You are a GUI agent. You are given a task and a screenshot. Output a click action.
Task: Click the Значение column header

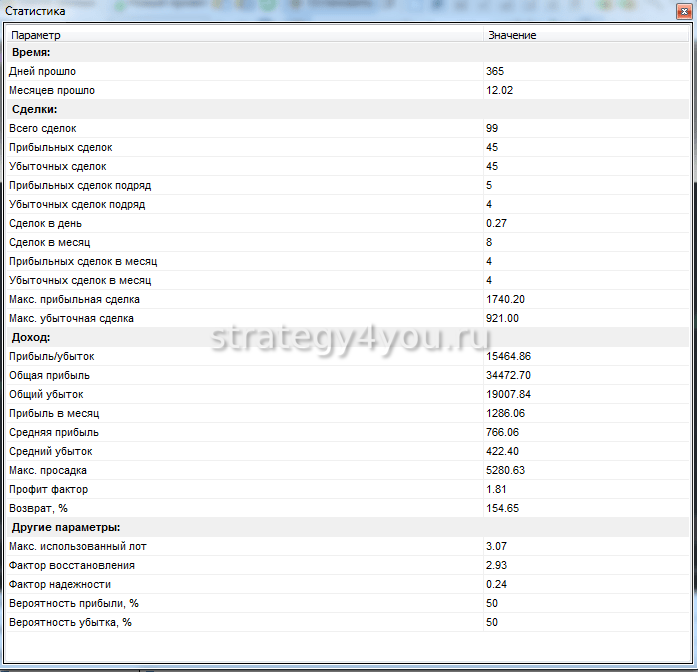(511, 35)
